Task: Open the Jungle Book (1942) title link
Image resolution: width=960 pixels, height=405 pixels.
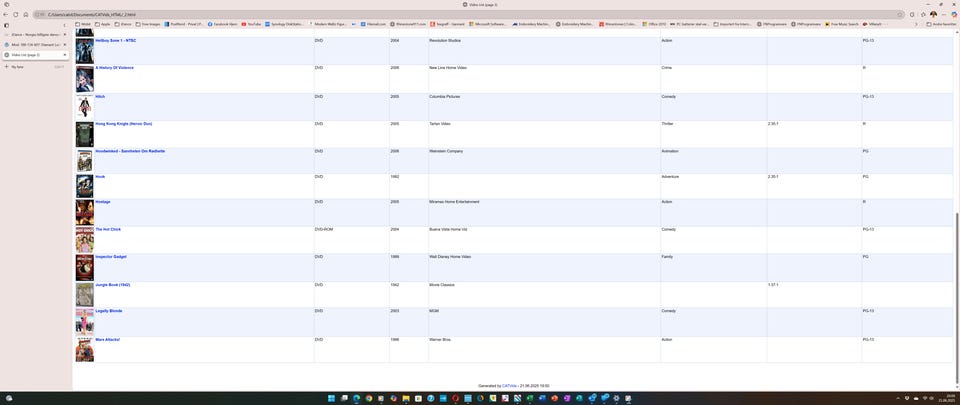Action: pos(113,285)
